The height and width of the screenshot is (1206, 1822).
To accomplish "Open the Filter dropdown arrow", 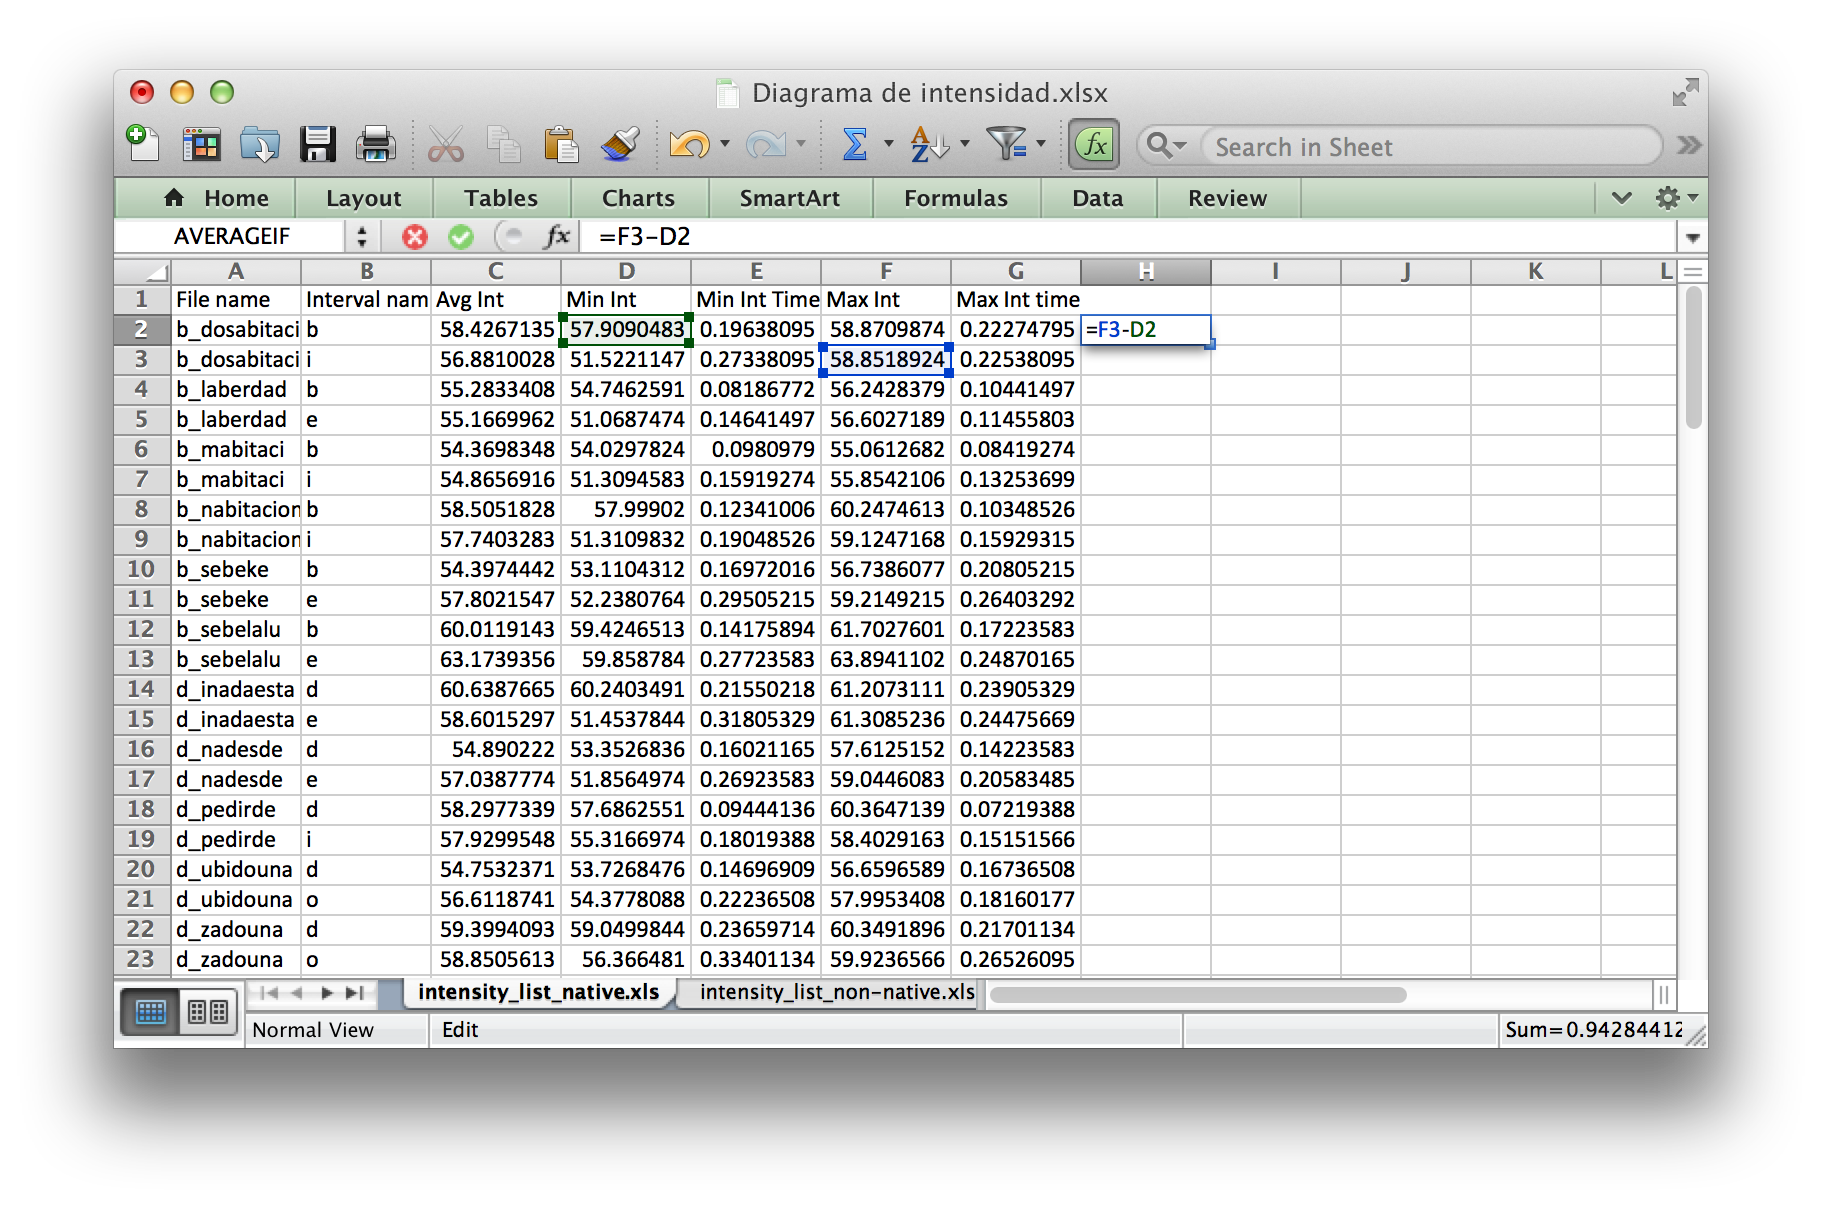I will click(1041, 144).
